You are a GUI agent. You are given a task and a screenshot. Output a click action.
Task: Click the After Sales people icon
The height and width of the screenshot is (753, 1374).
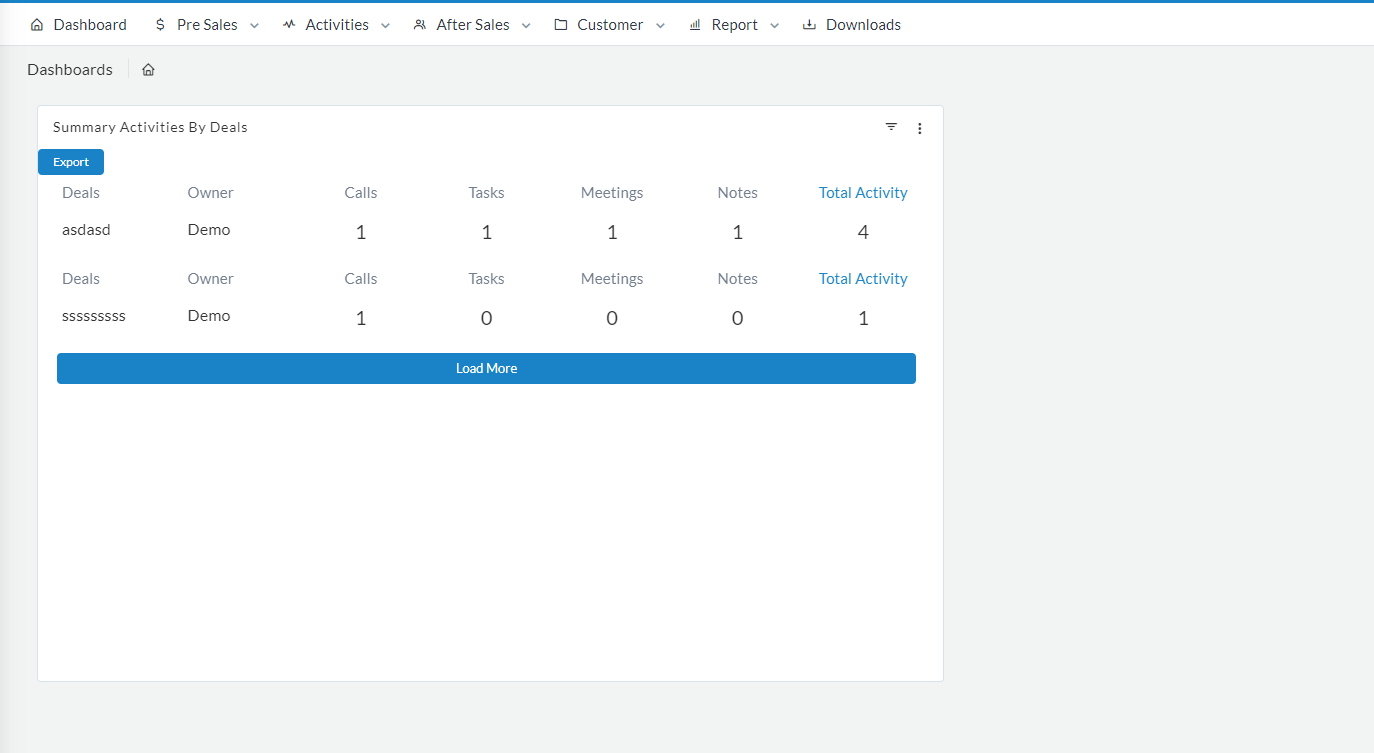[x=420, y=25]
